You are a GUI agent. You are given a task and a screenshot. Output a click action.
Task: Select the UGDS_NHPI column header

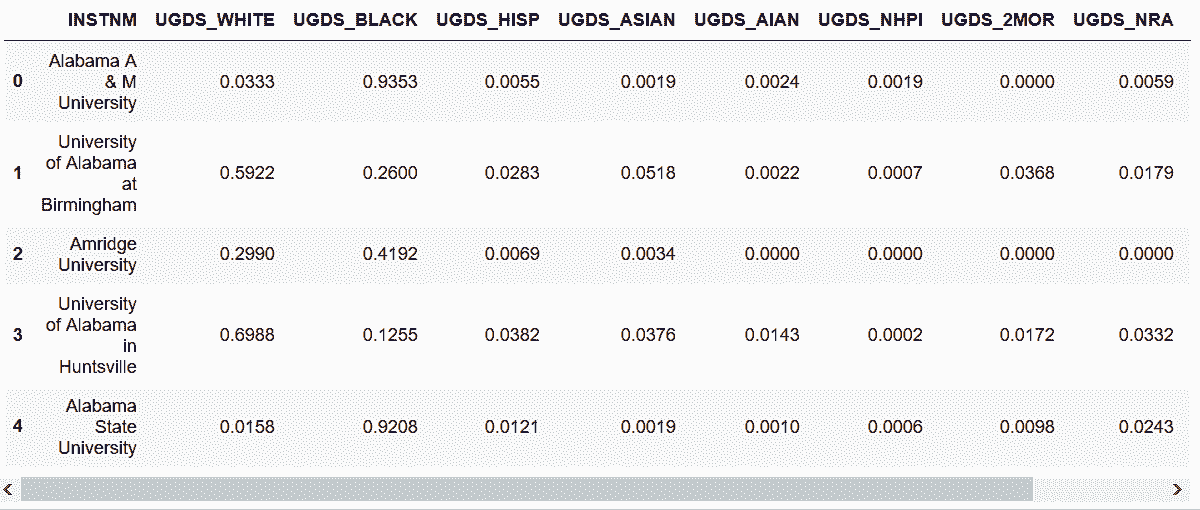[x=870, y=20]
